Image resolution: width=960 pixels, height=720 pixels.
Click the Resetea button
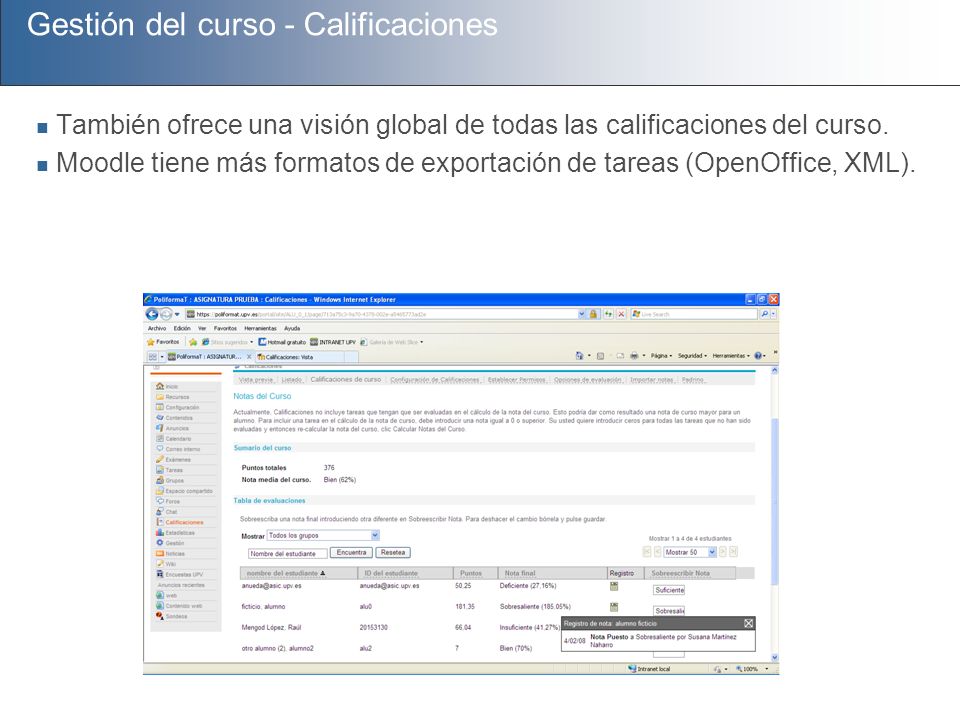(392, 553)
